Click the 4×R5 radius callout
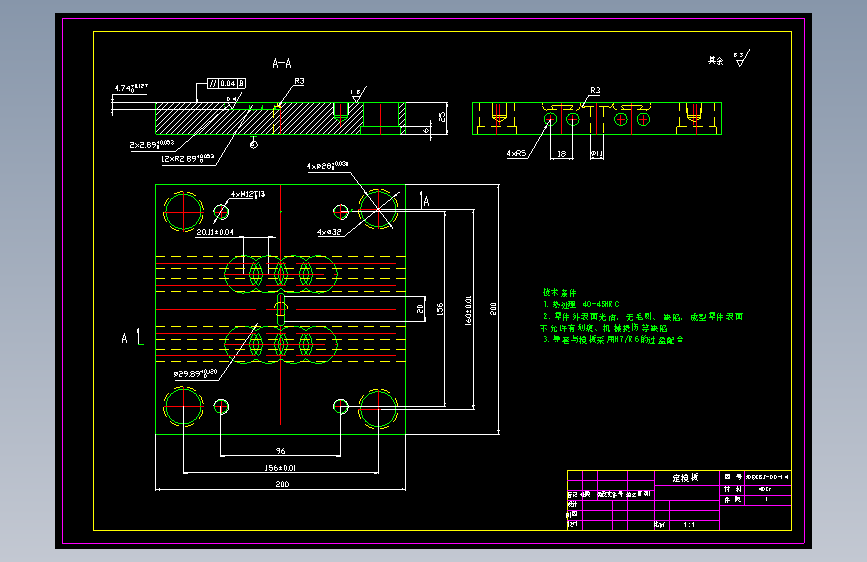Image resolution: width=867 pixels, height=562 pixels. tap(516, 153)
